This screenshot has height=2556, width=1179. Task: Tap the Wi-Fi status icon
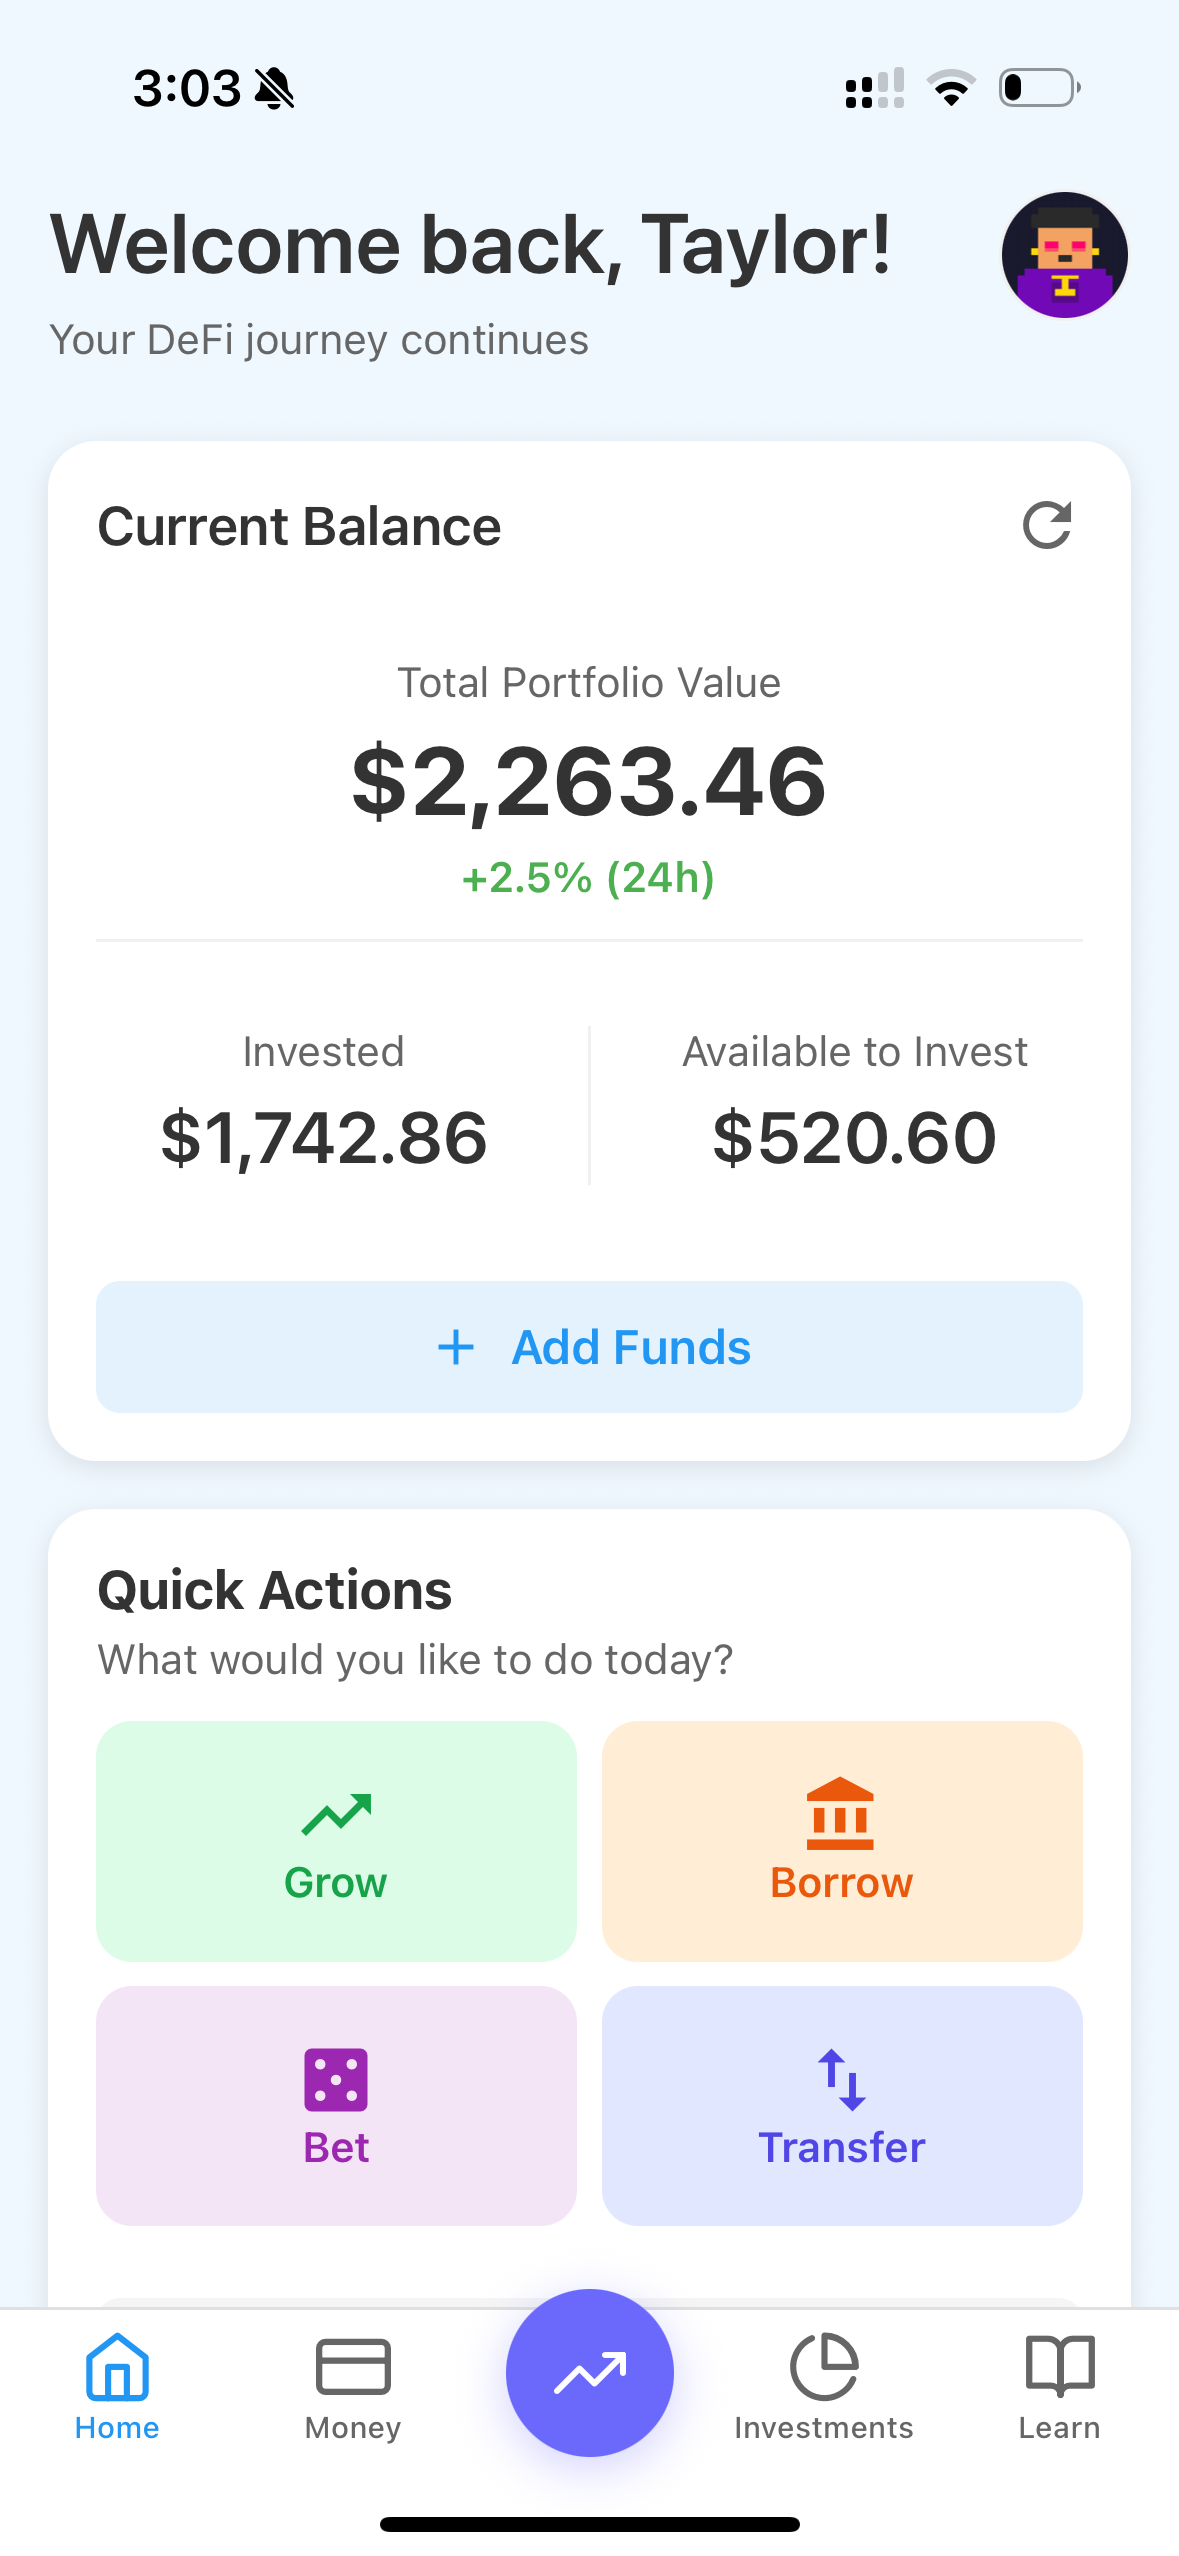coord(951,88)
